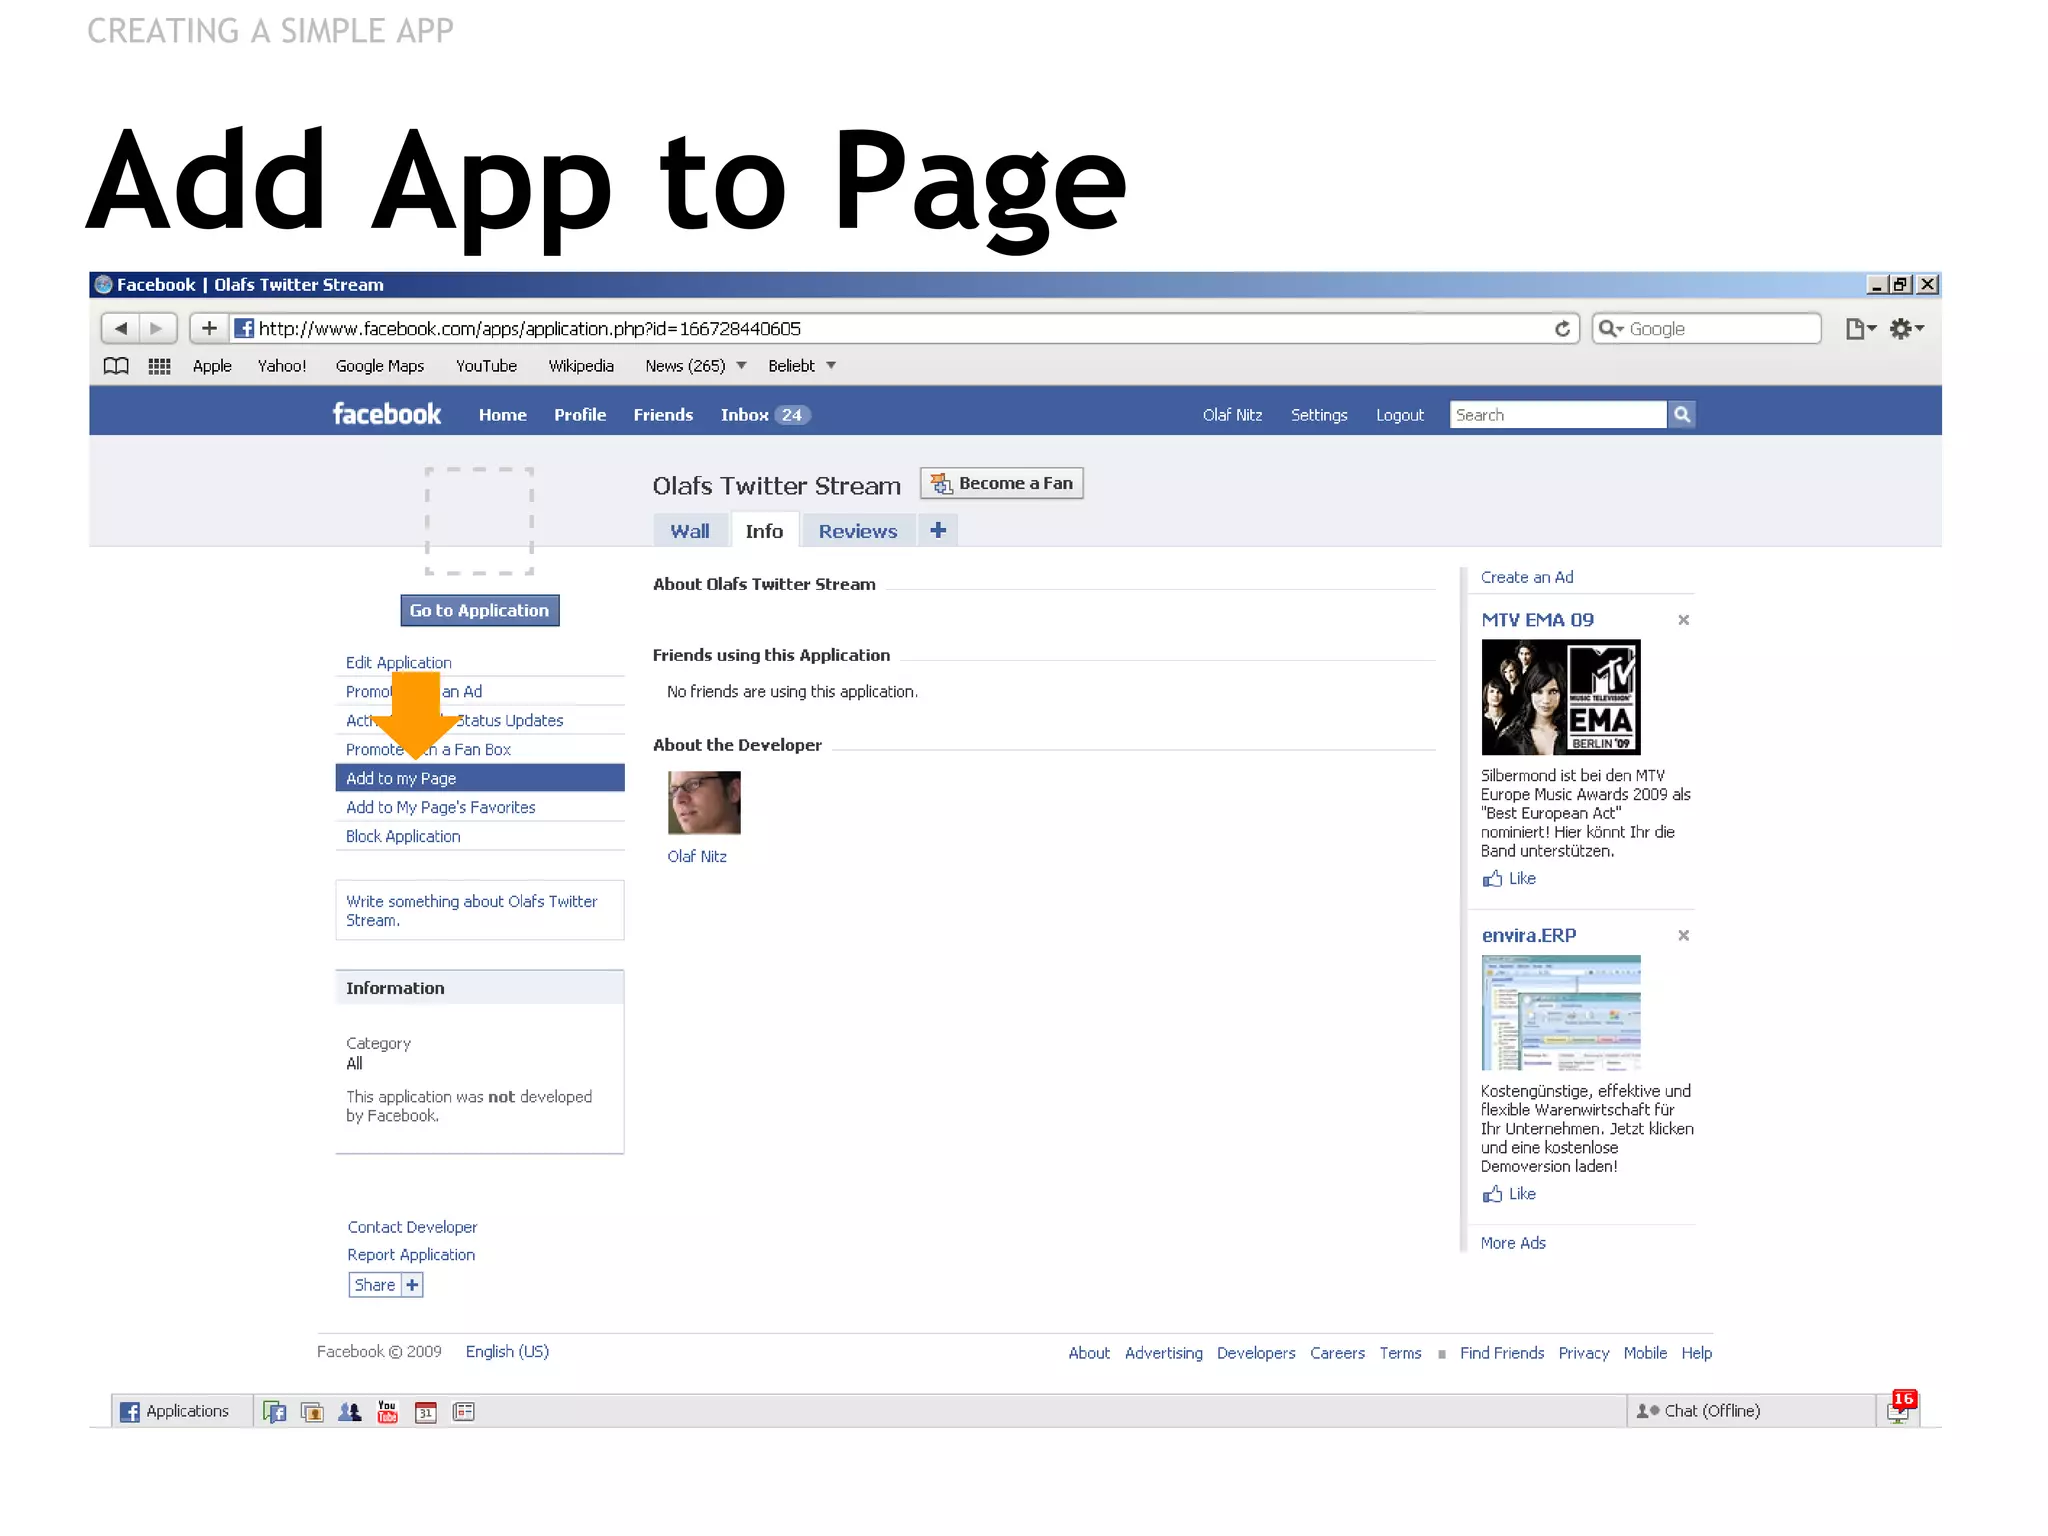Viewport: 2048px width, 1536px height.
Task: Click the Block Application link
Action: 403,836
